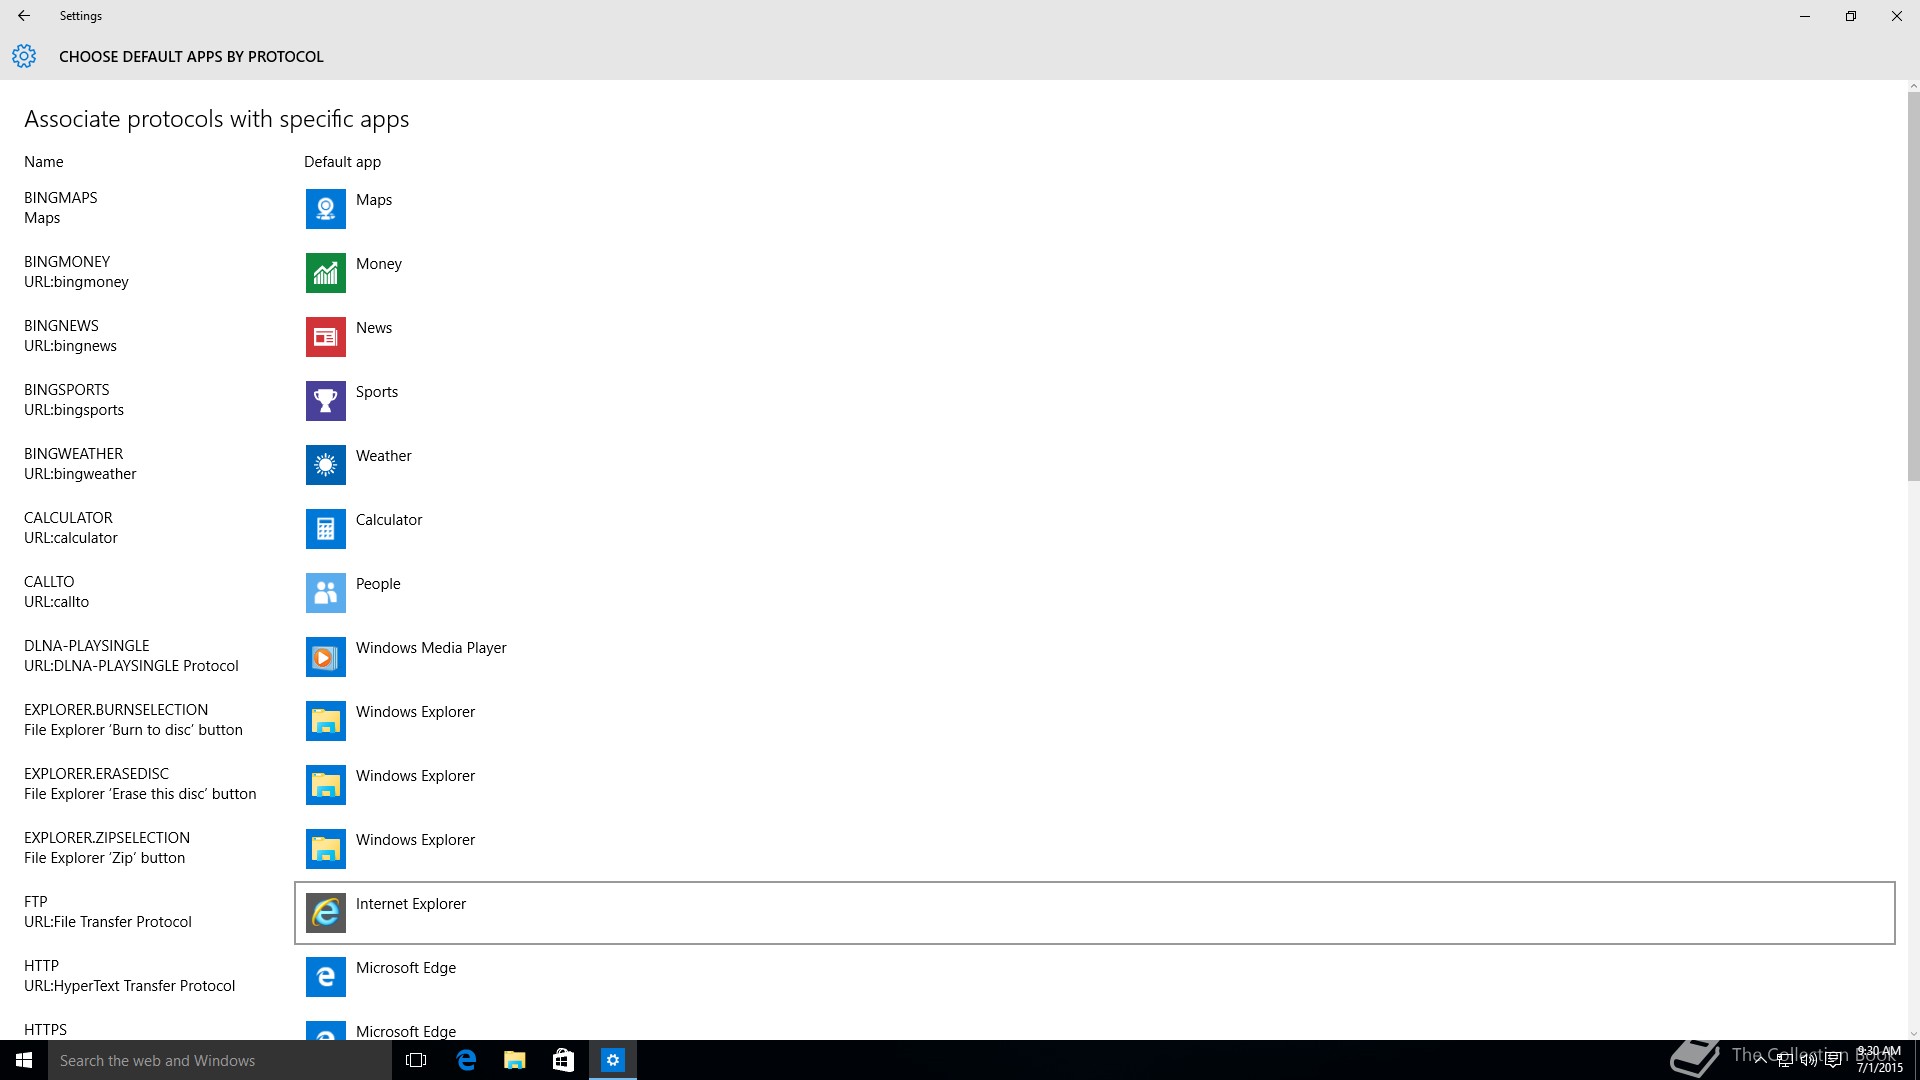Change default app labeled Weather
The image size is (1920, 1080).
point(384,456)
